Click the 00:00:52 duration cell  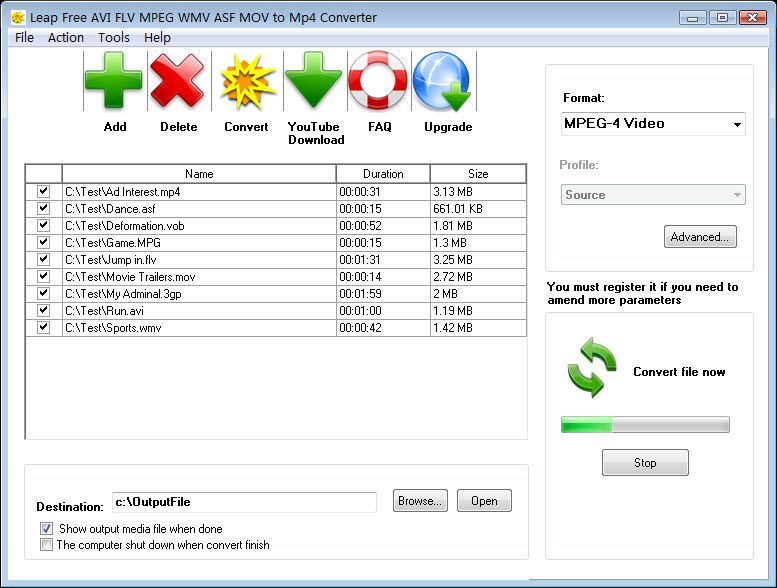point(383,226)
